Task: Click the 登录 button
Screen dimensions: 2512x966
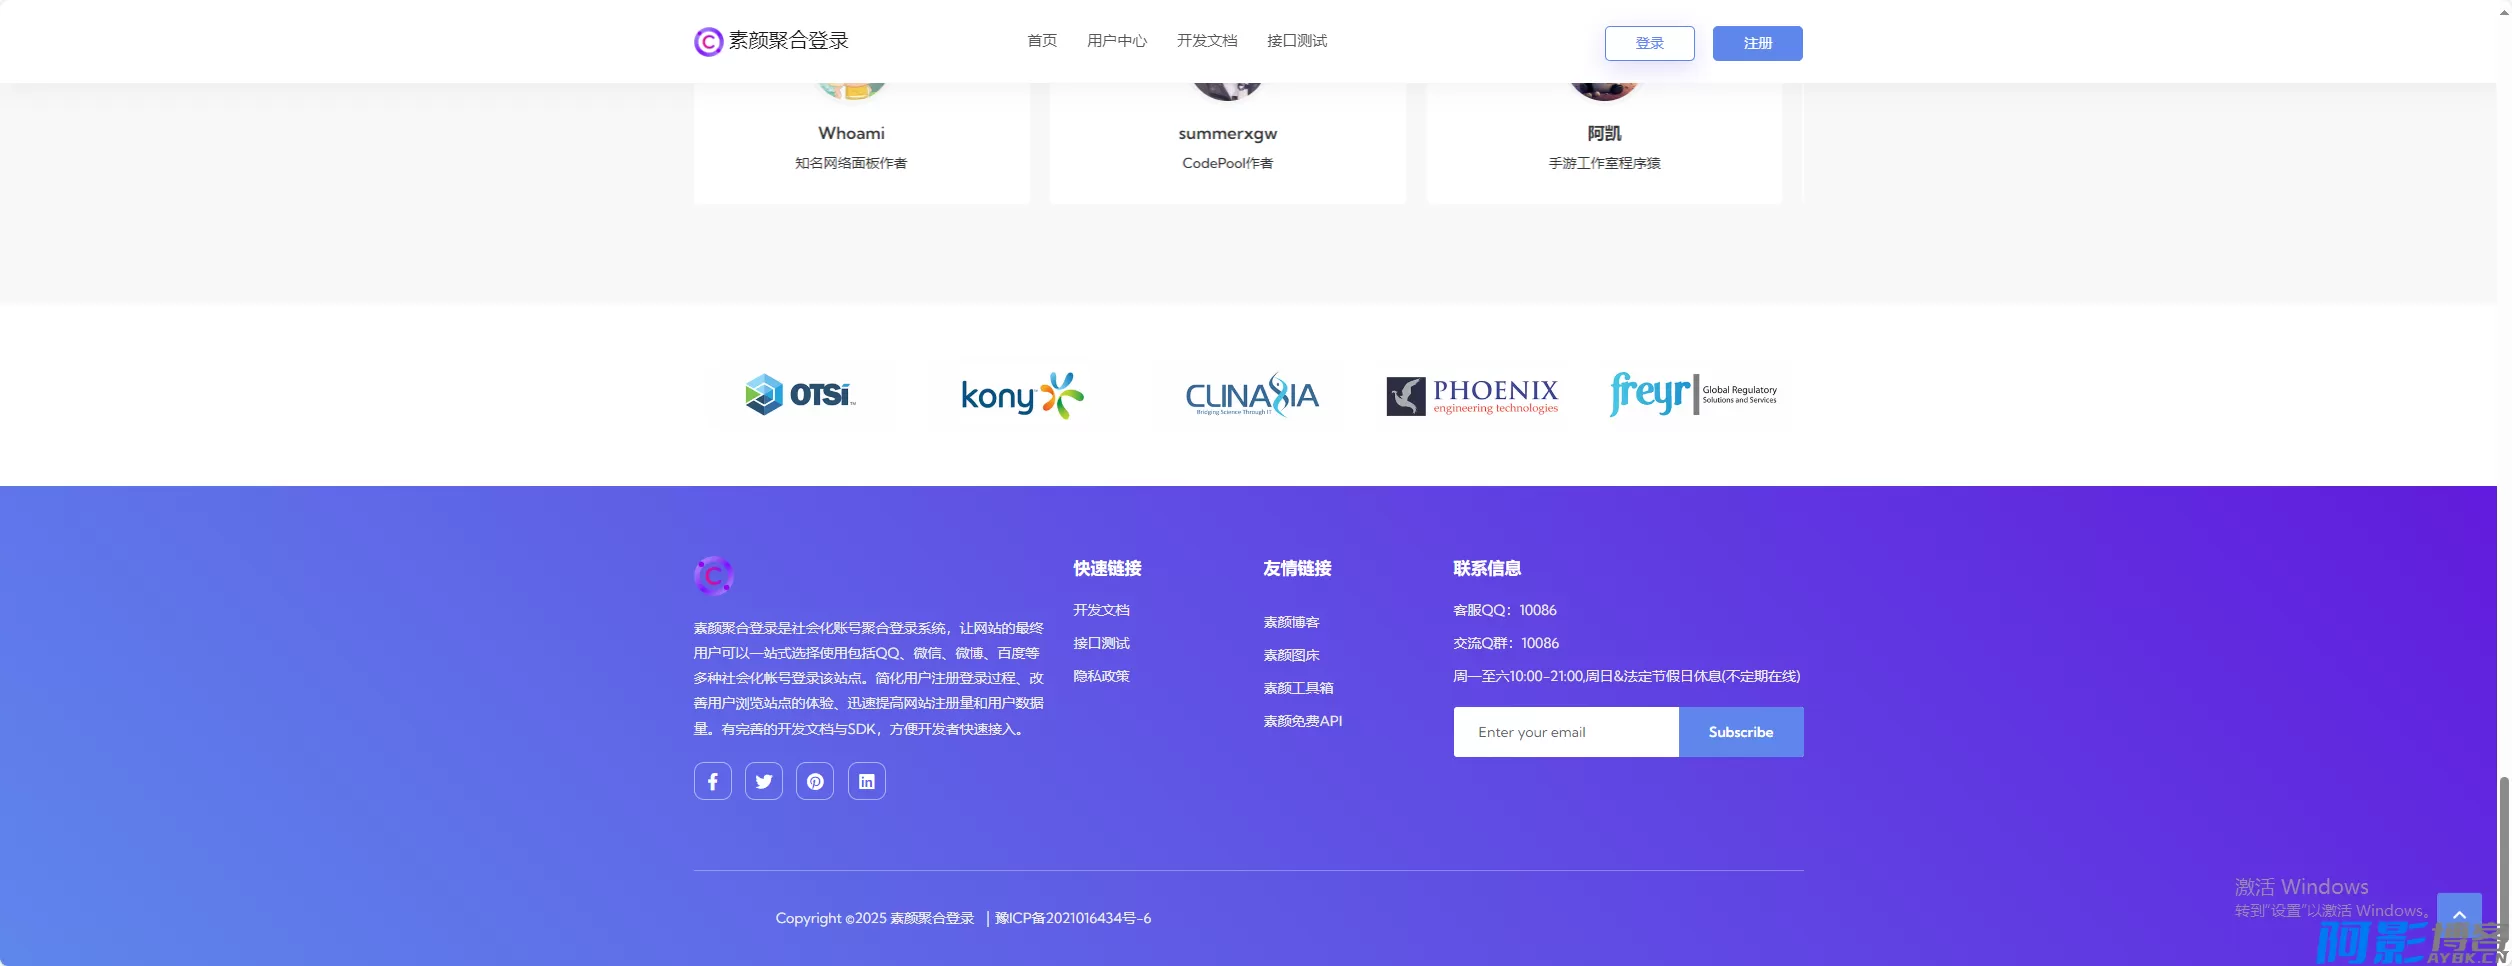Action: [x=1649, y=43]
